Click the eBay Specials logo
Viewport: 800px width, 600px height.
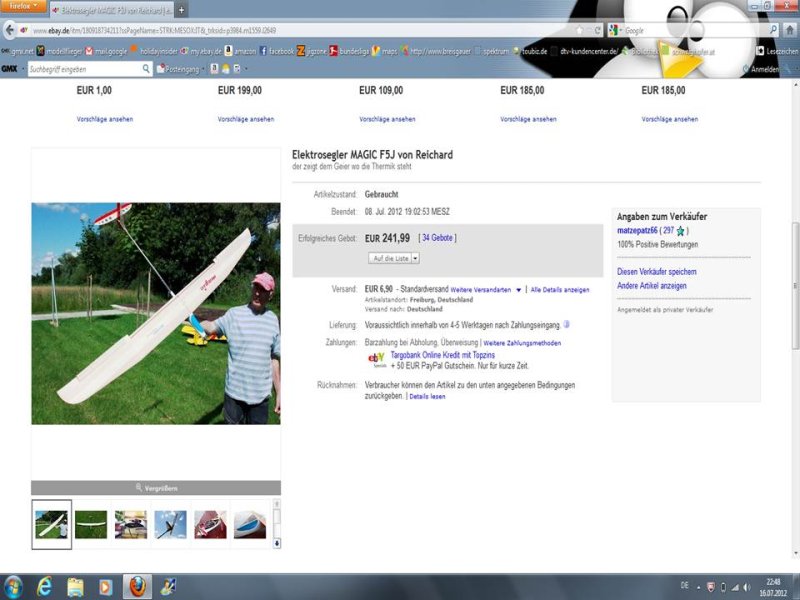coord(377,360)
